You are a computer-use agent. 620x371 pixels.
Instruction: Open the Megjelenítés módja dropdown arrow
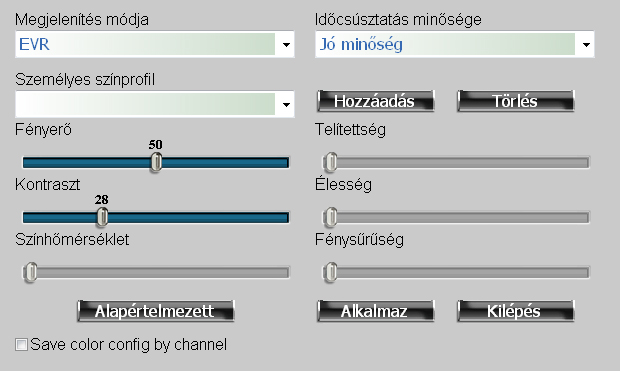pos(286,44)
